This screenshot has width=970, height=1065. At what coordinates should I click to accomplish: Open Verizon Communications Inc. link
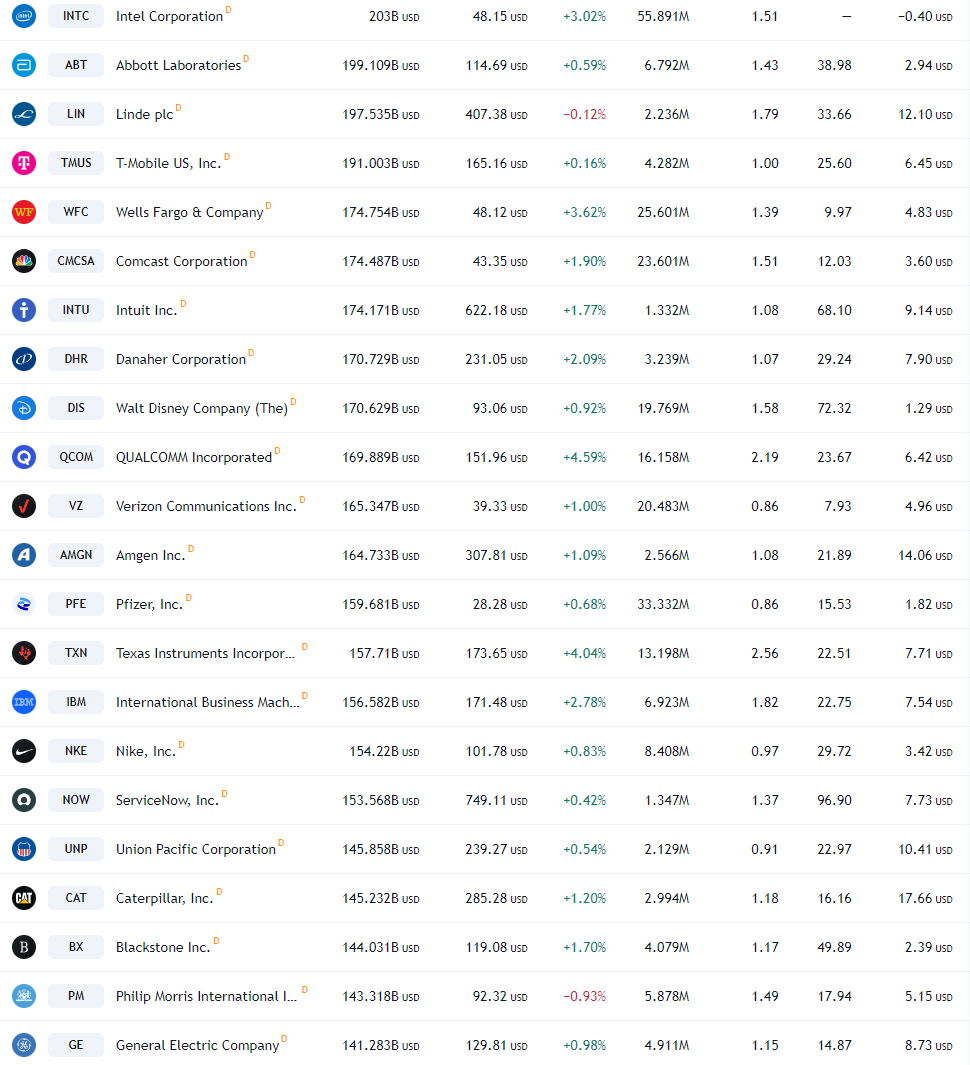(206, 506)
